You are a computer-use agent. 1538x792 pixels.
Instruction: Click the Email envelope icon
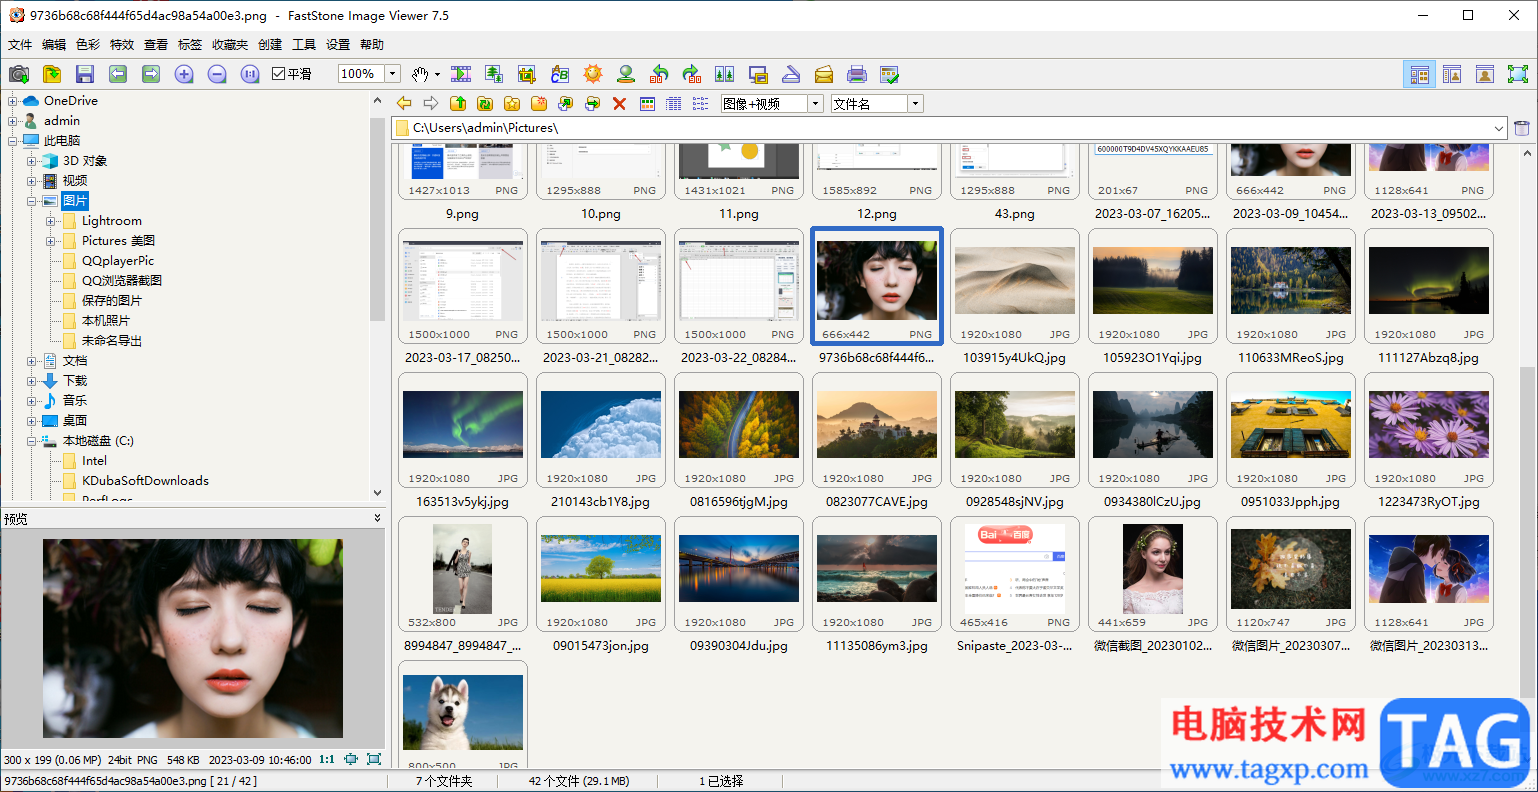point(824,74)
